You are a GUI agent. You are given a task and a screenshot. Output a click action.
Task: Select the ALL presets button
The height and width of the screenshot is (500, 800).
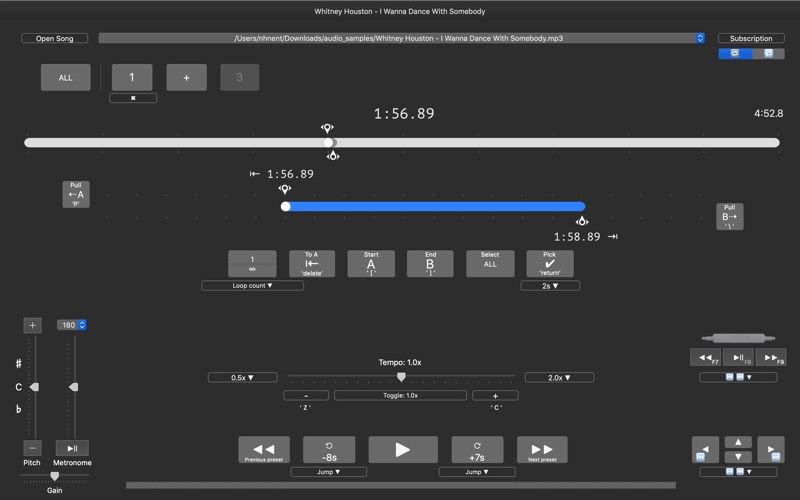pos(66,78)
